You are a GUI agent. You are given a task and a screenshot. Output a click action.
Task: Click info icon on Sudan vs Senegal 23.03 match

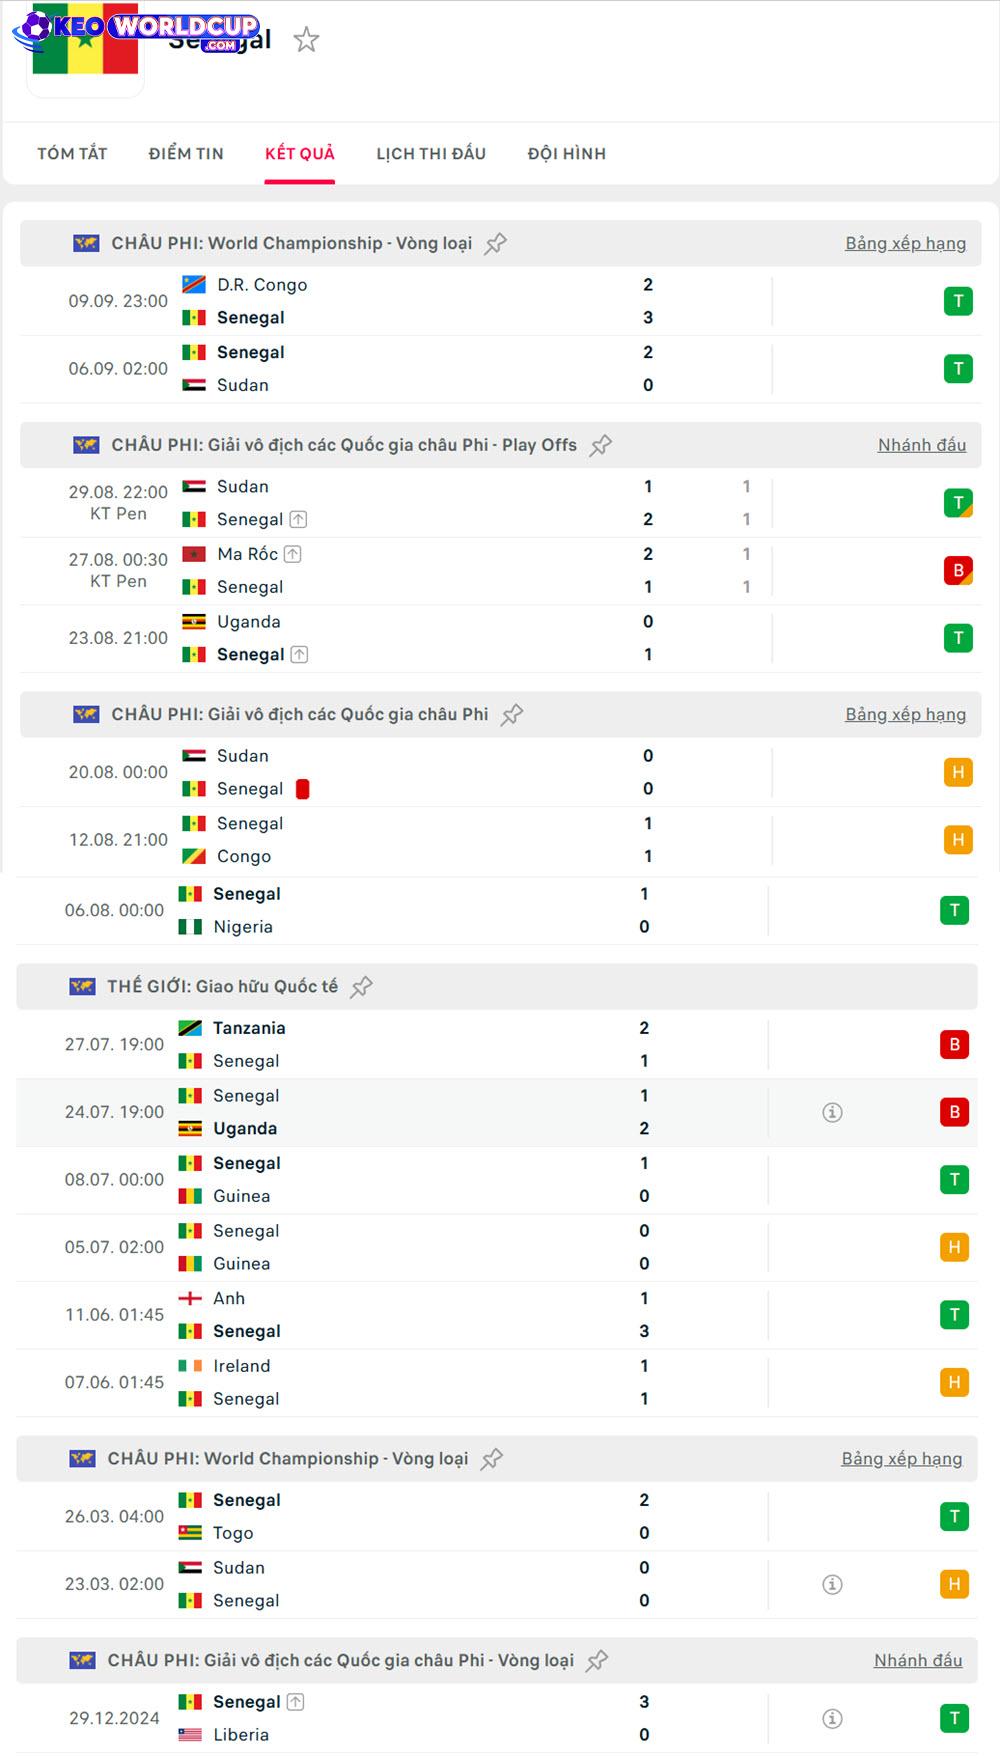coord(832,1584)
